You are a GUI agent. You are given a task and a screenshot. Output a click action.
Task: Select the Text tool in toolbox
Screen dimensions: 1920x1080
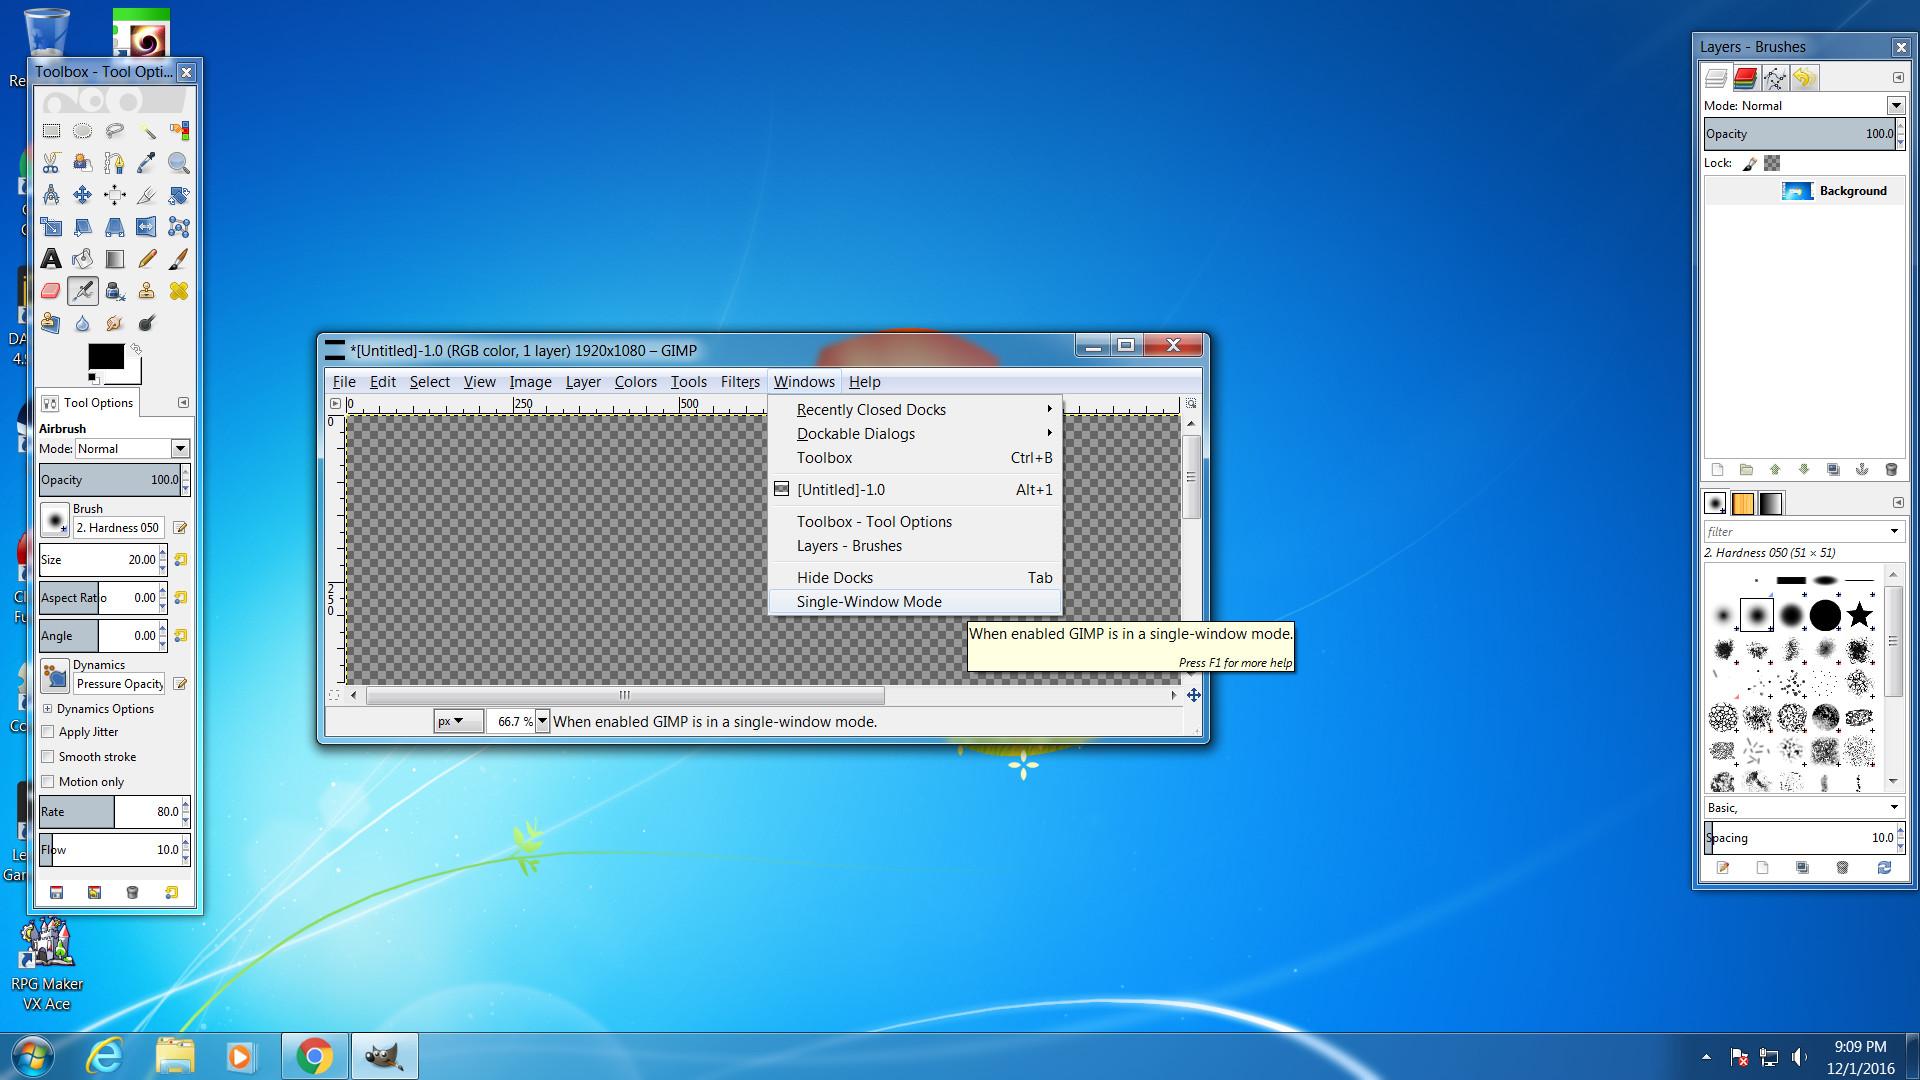tap(51, 259)
